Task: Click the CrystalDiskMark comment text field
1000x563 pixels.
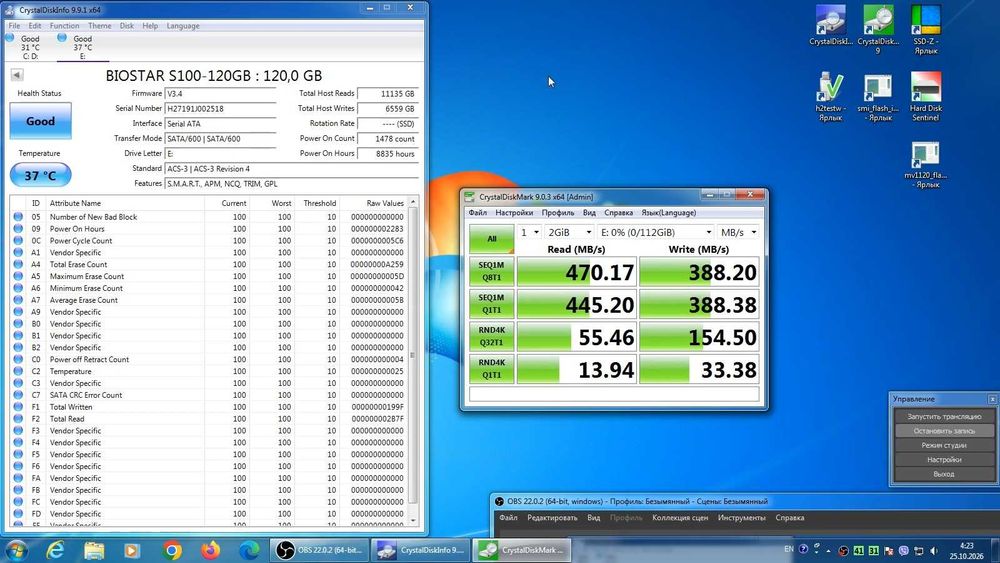Action: (x=614, y=395)
